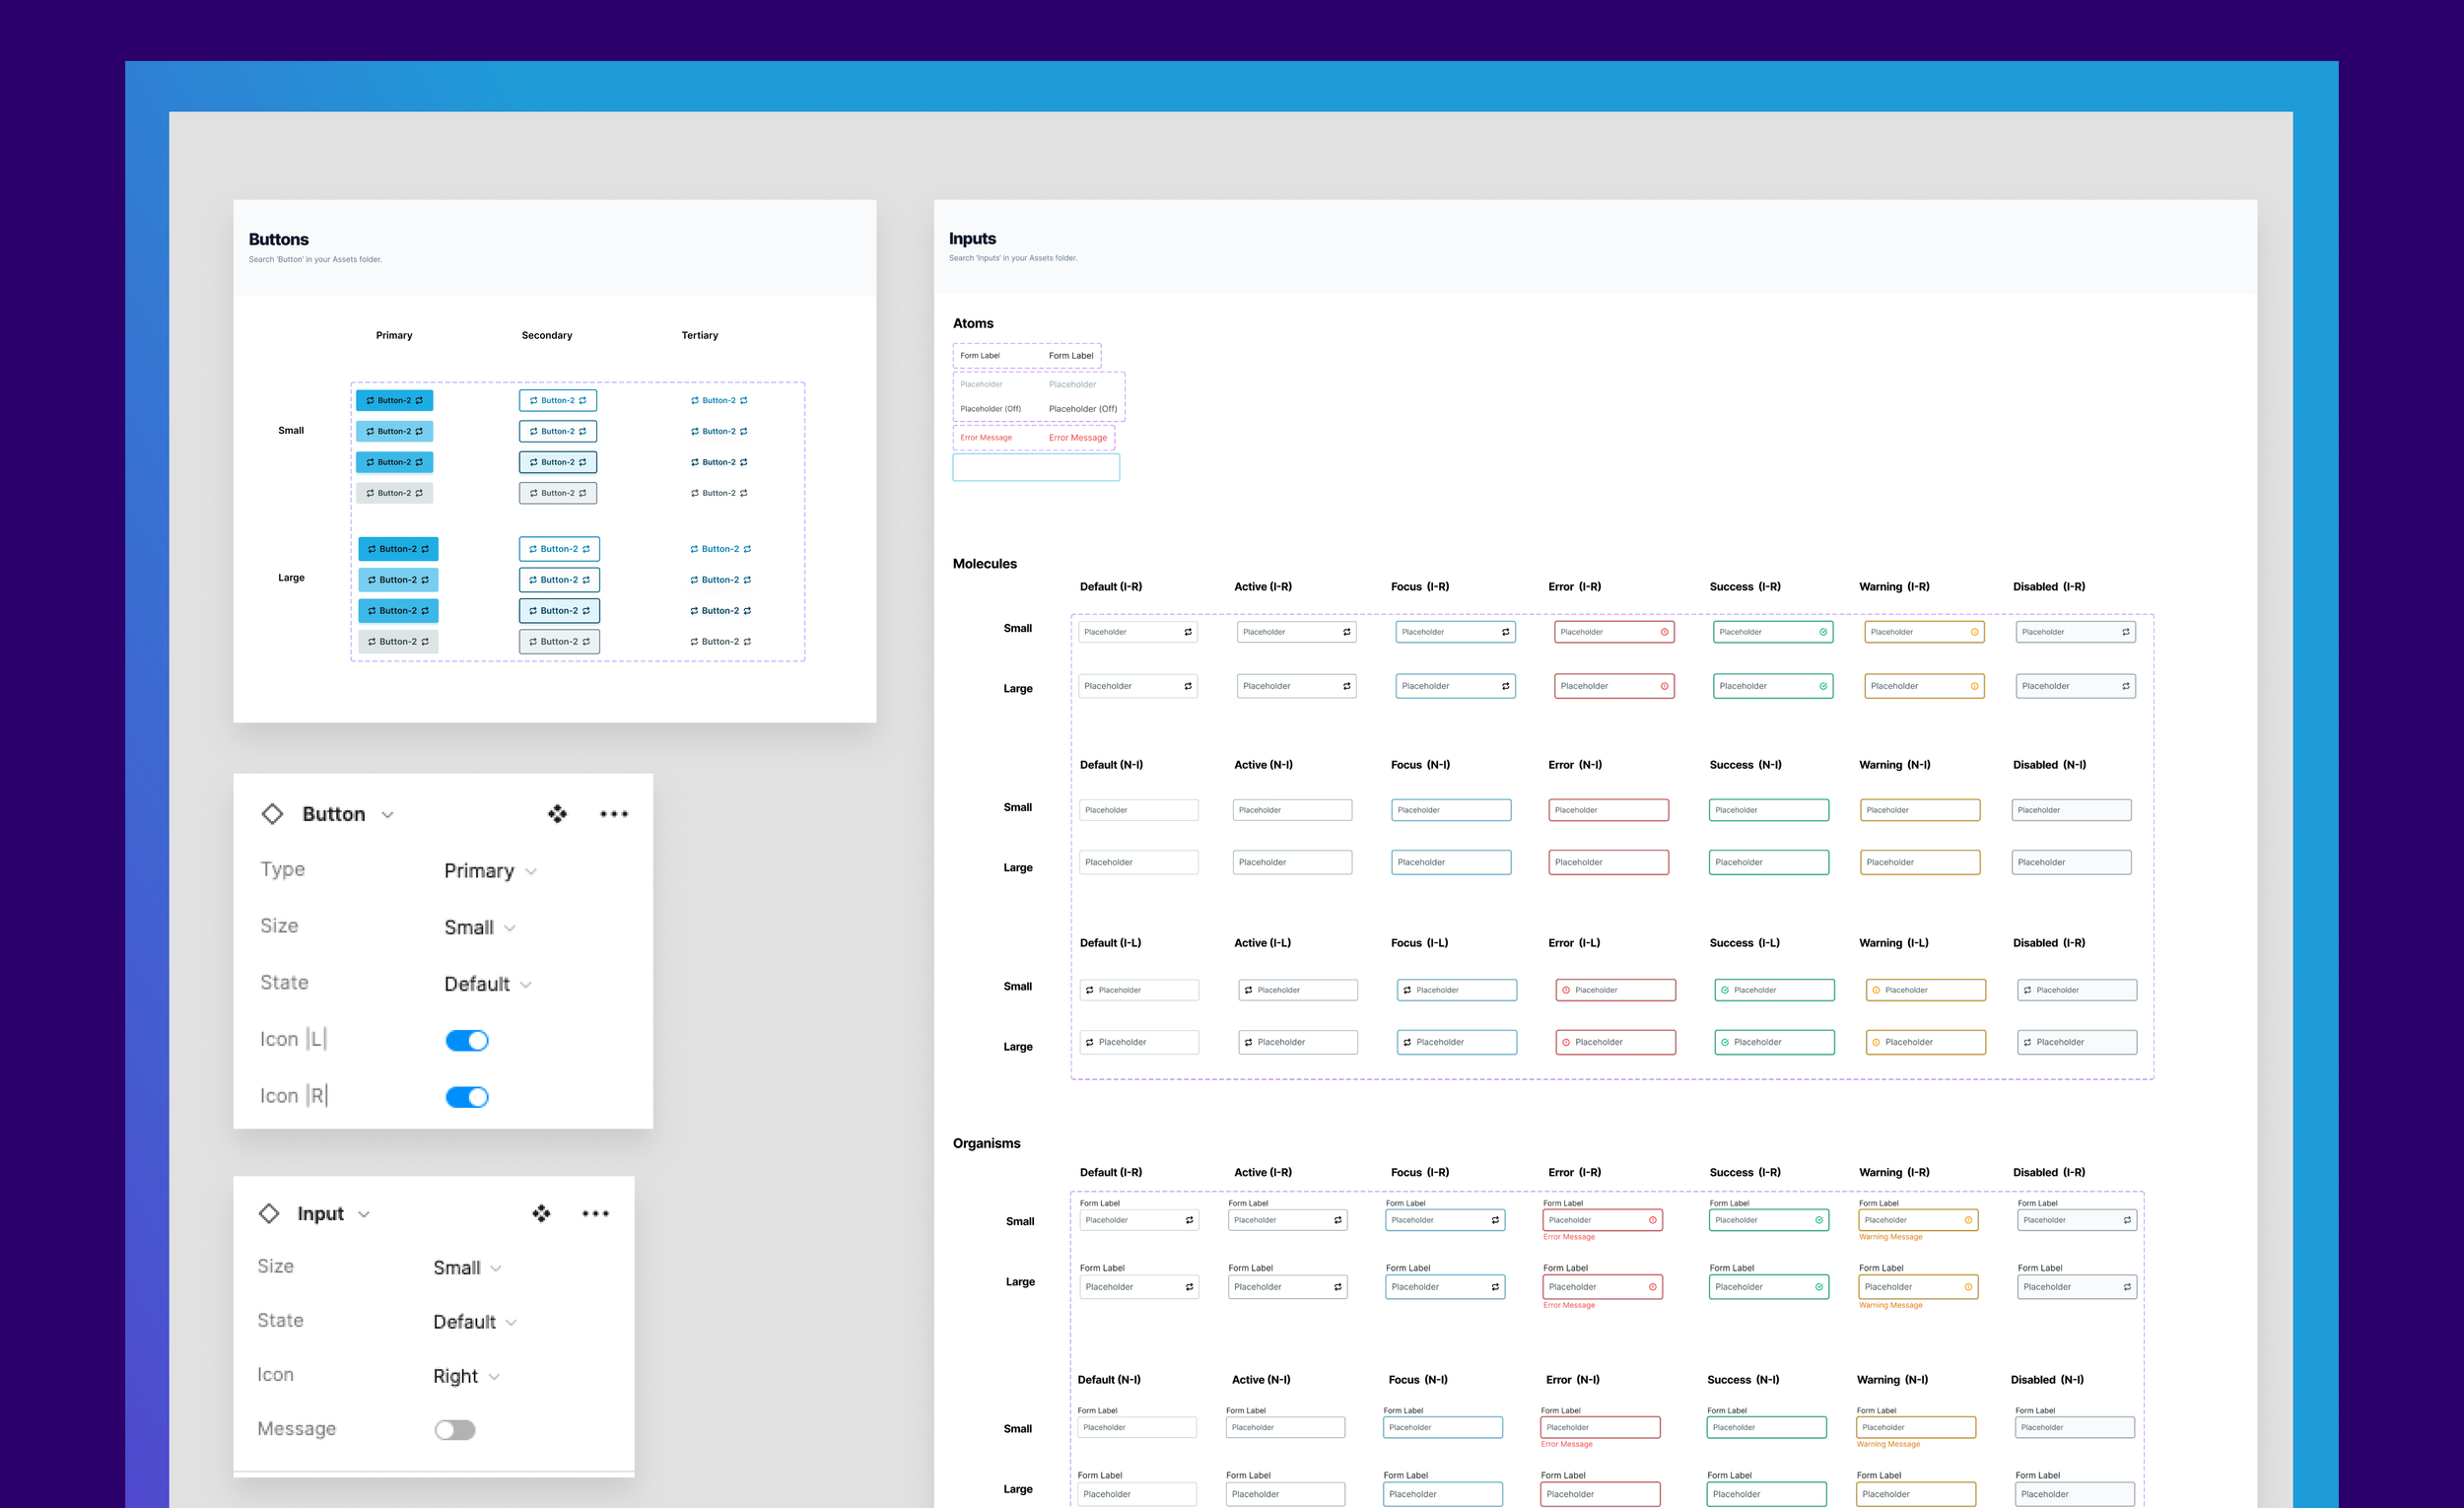Click small Default (N-I) Placeholder molecule input
The width and height of the screenshot is (2464, 1508).
pyautogui.click(x=1138, y=810)
